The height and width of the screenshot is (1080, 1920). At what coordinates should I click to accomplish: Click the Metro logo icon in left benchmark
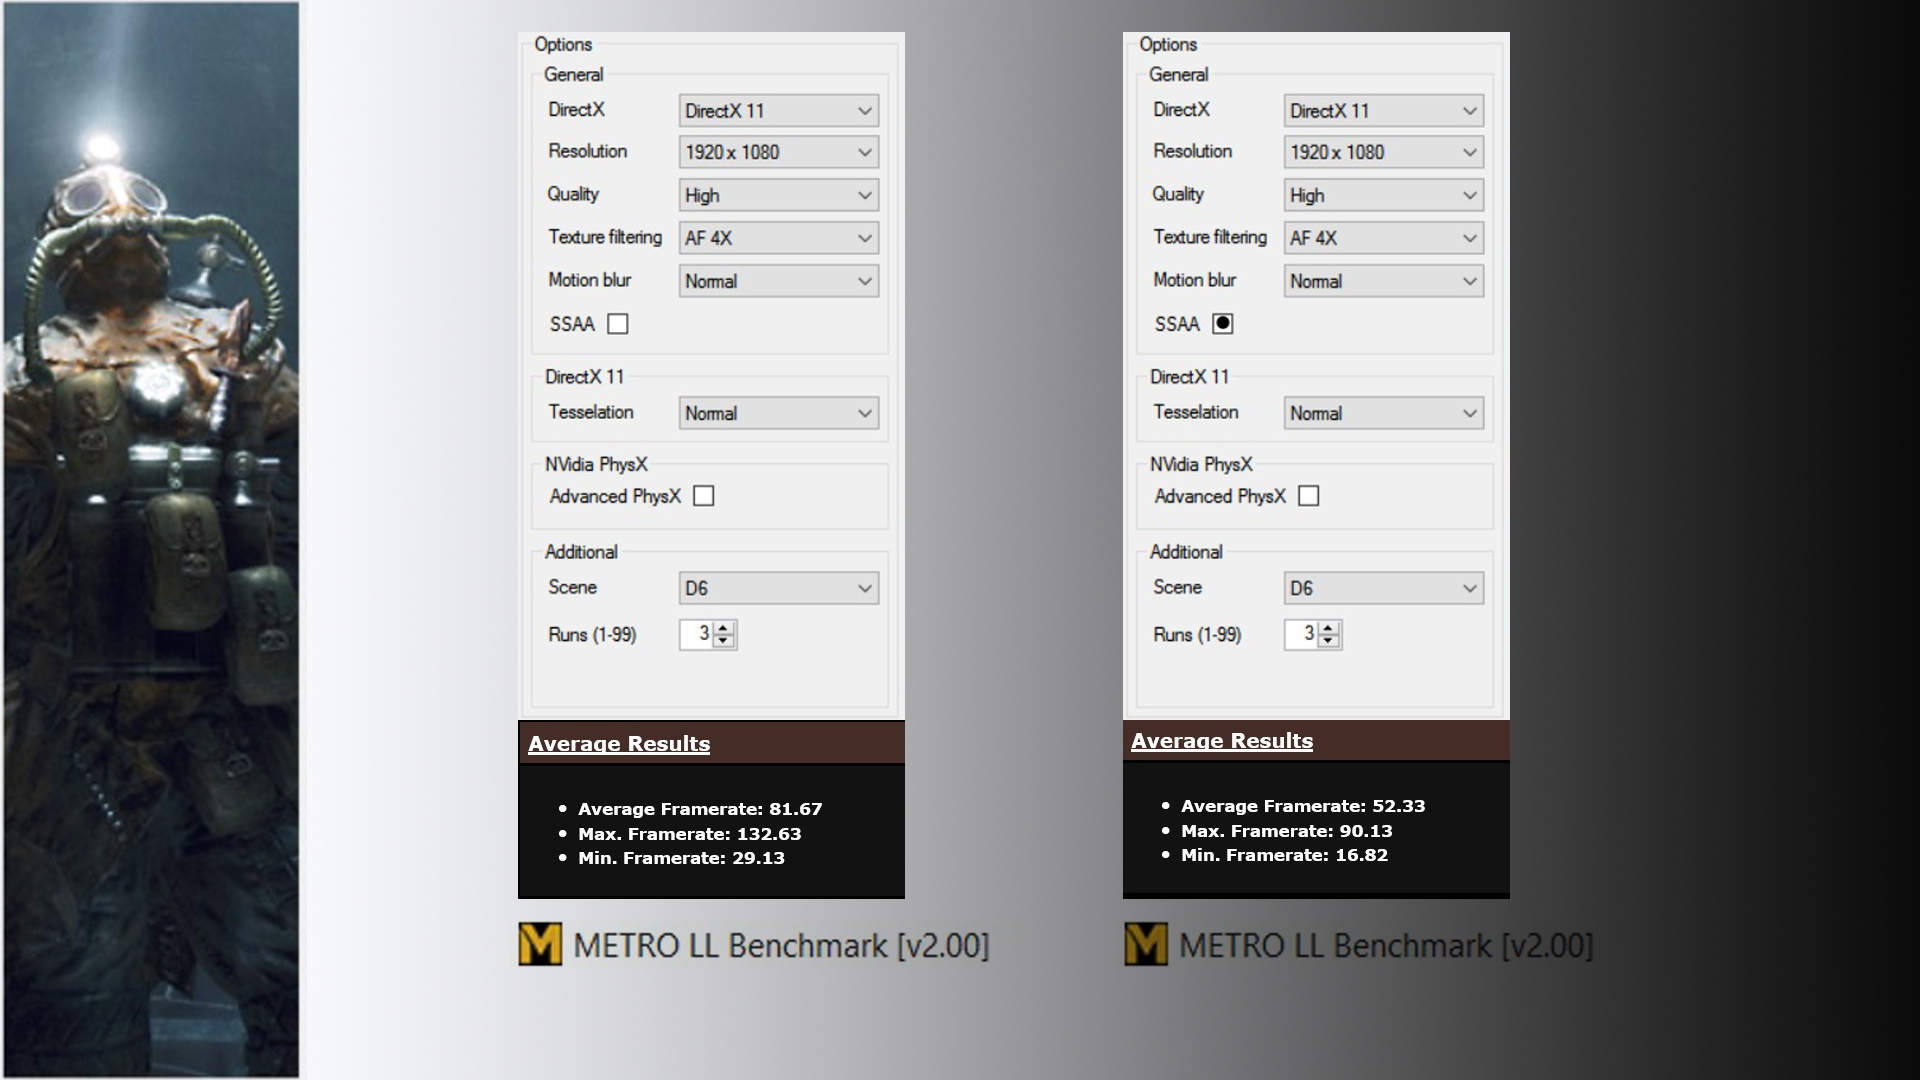[x=540, y=944]
